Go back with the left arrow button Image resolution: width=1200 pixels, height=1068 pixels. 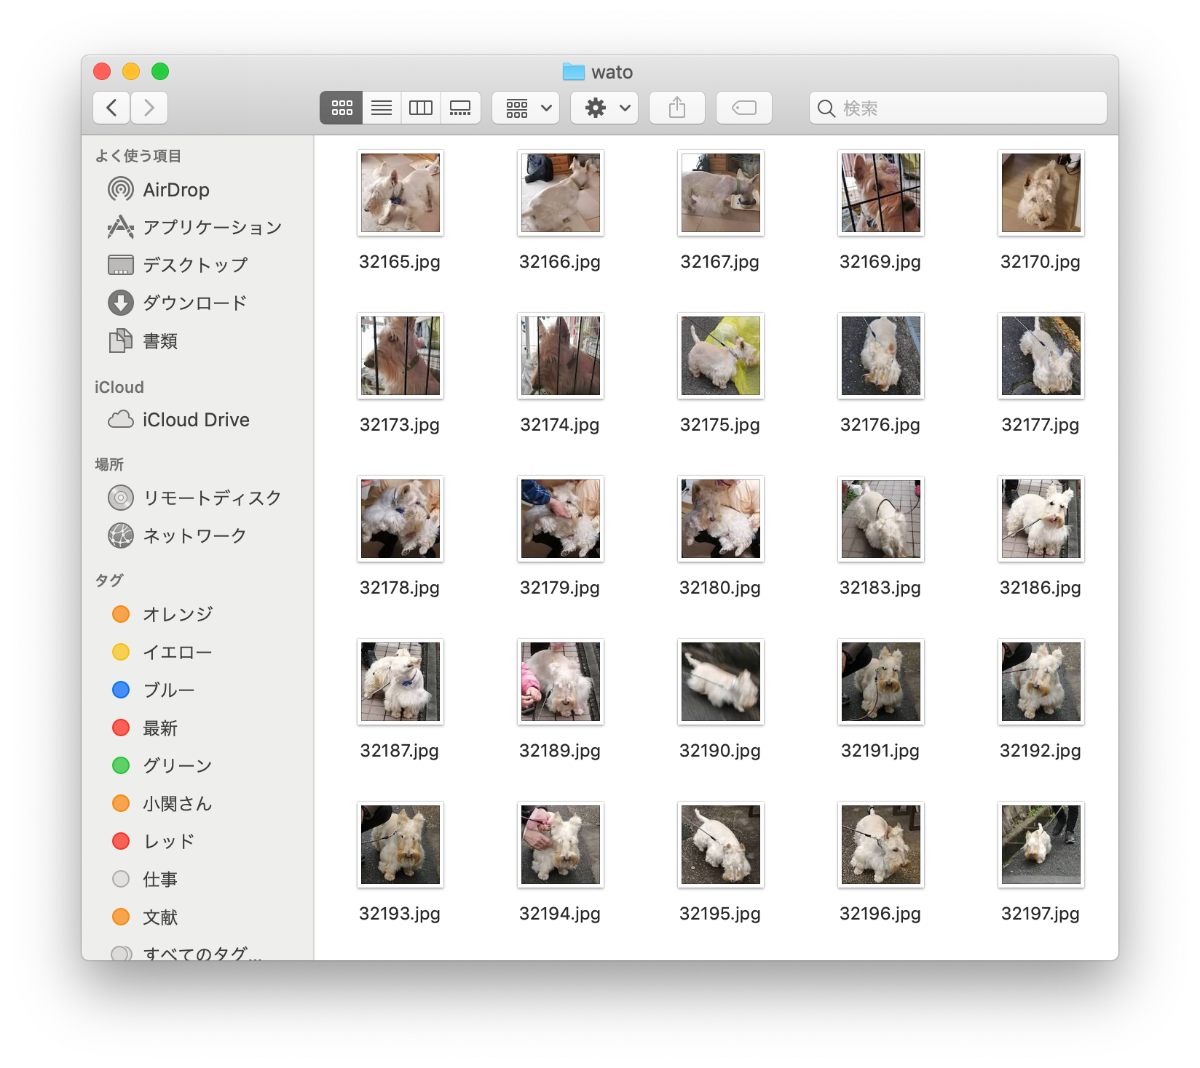[111, 108]
